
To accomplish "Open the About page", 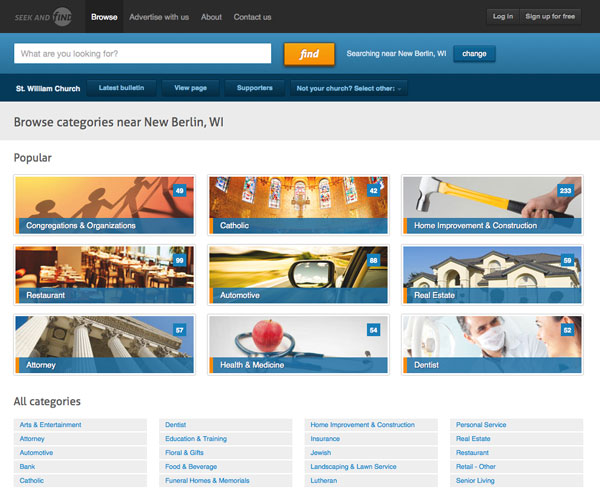I will tap(211, 17).
